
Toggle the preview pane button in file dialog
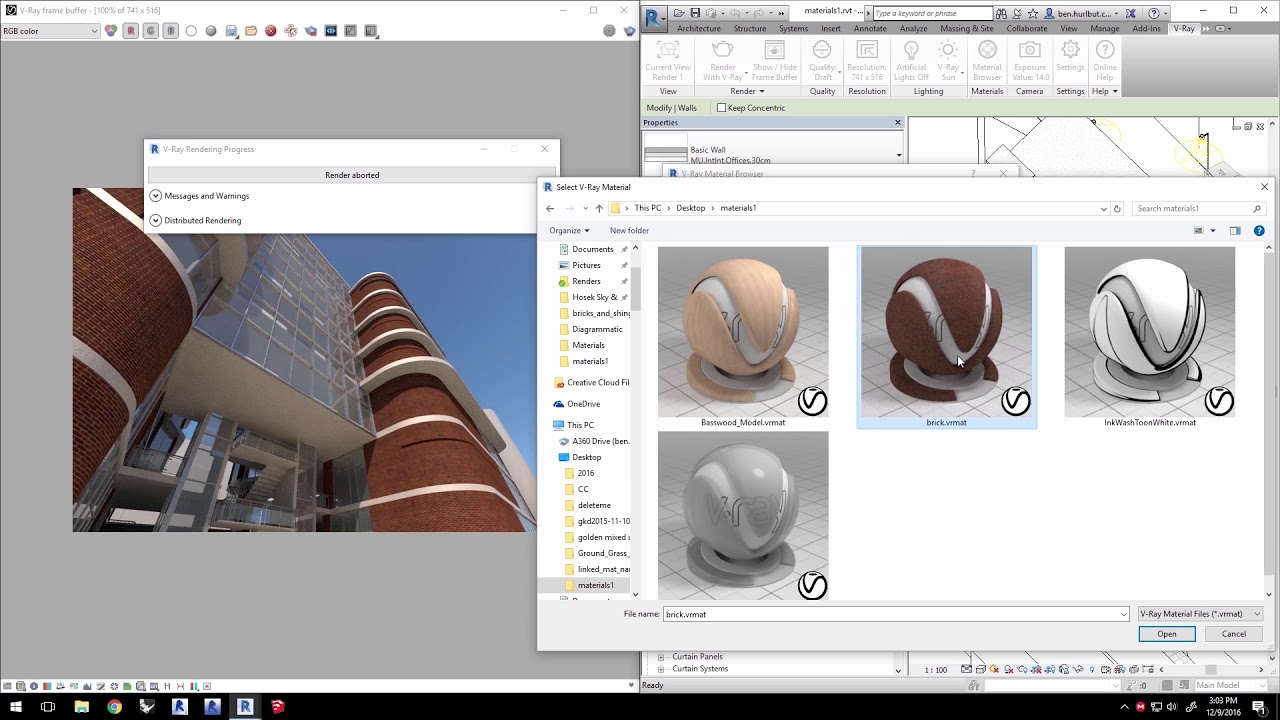pos(1235,230)
